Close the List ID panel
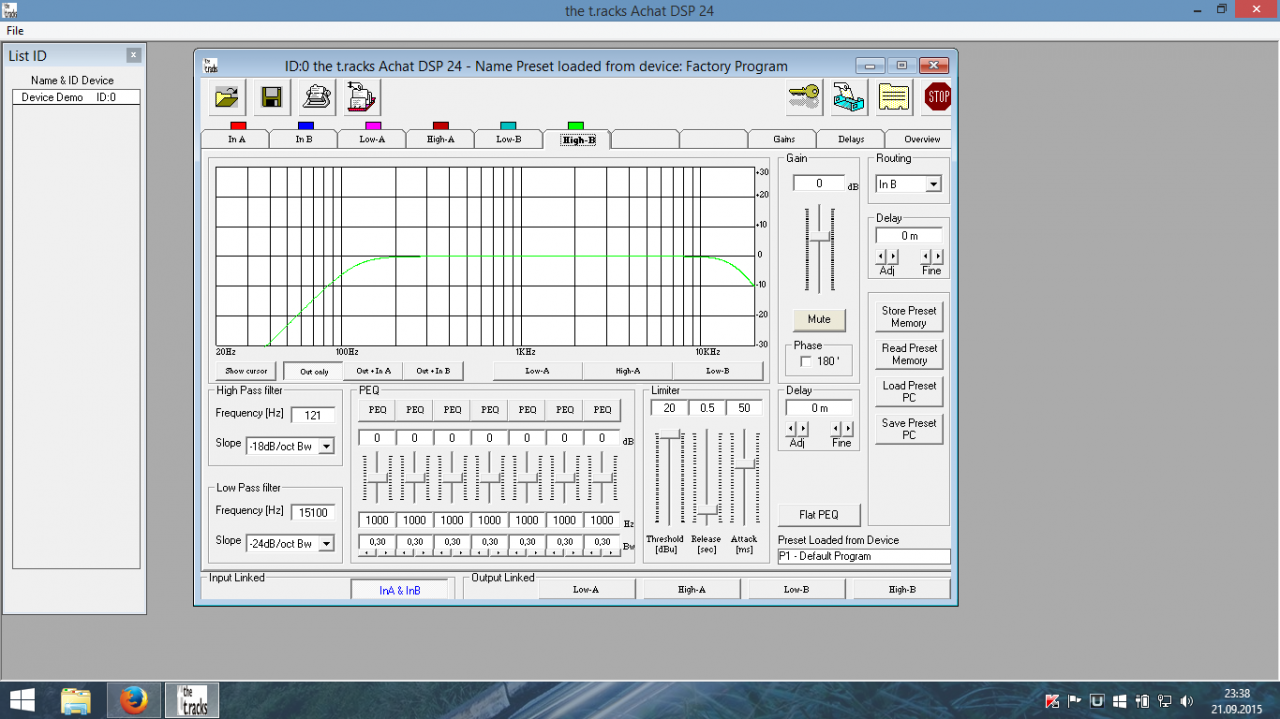1280x719 pixels. point(133,55)
